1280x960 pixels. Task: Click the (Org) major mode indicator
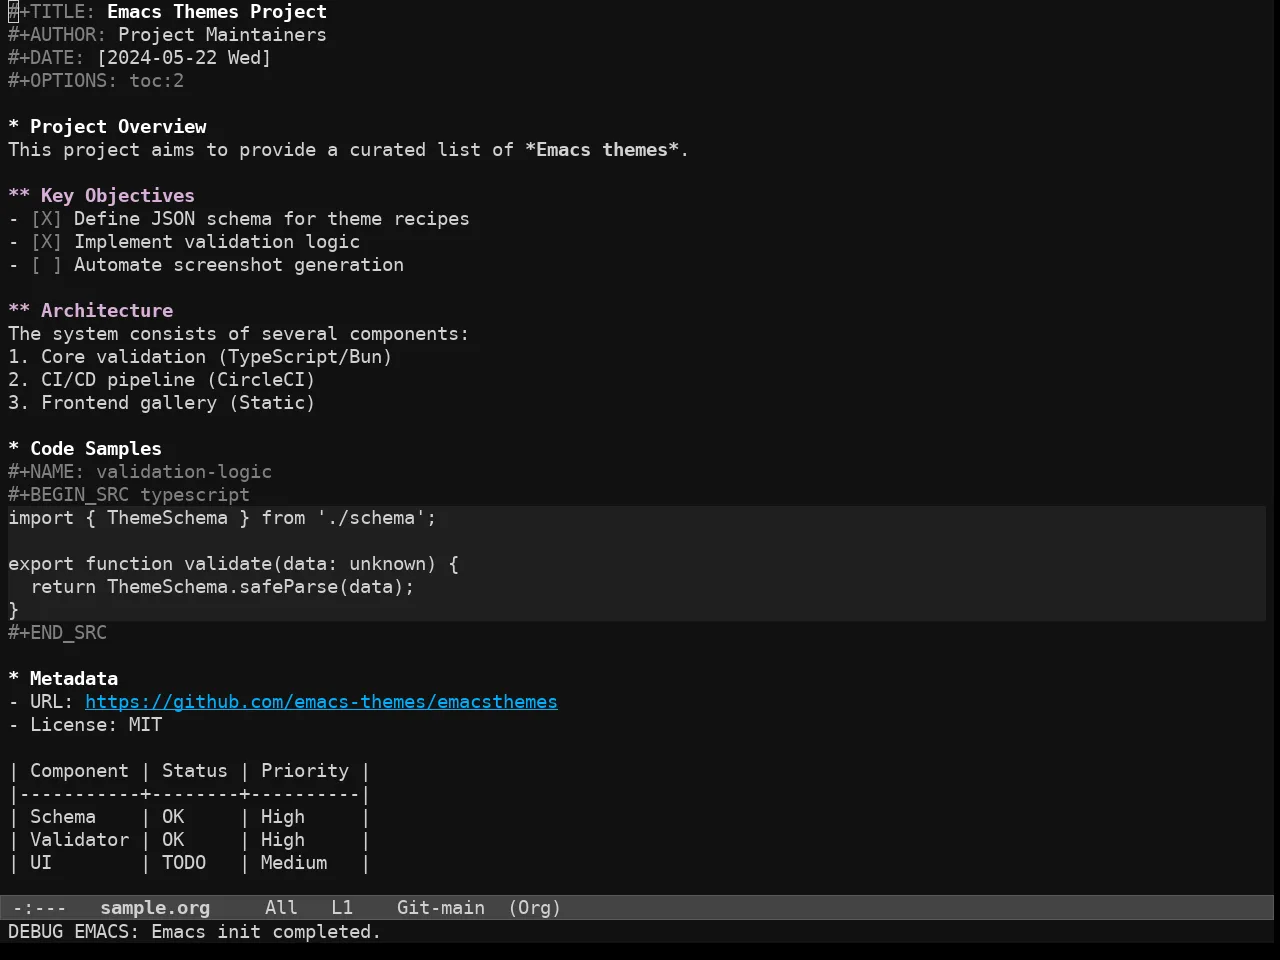point(534,908)
